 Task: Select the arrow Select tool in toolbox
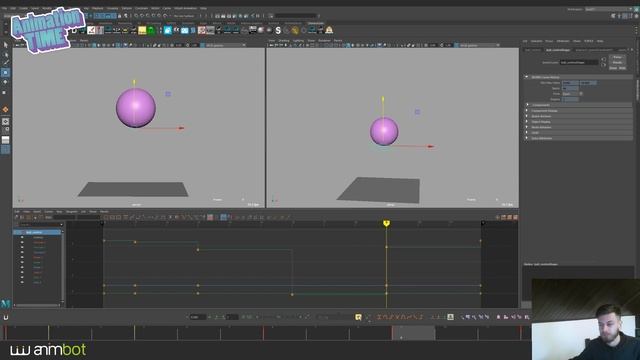coord(5,45)
